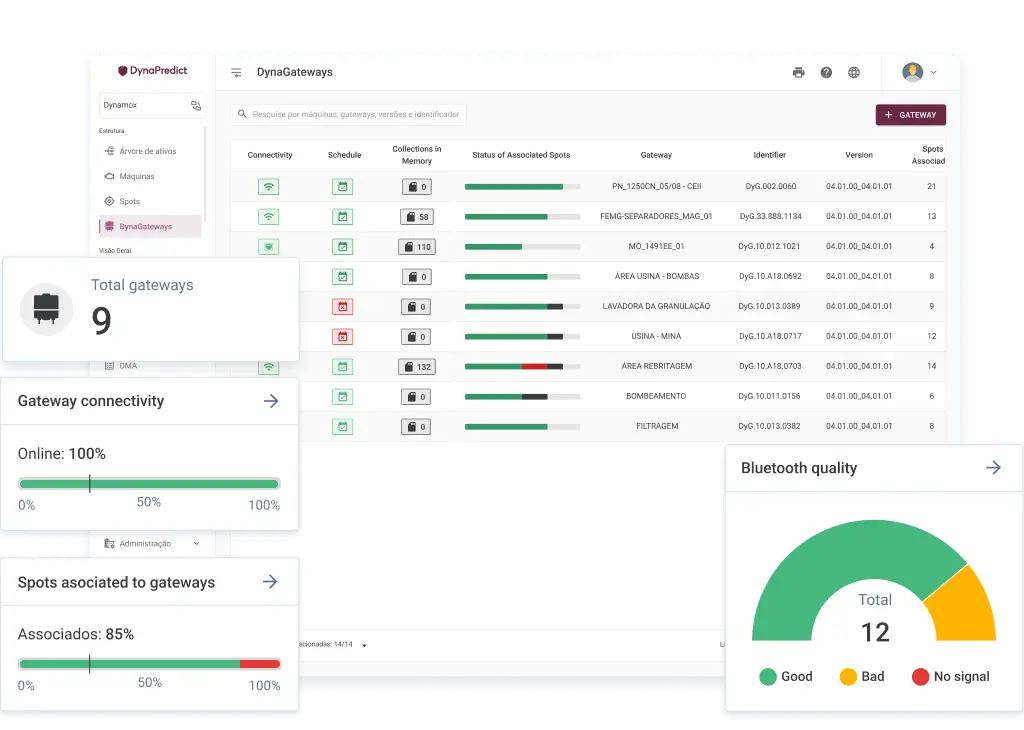Open the rows-per-page 14/14 dropdown
1024x730 pixels.
pyautogui.click(x=364, y=645)
